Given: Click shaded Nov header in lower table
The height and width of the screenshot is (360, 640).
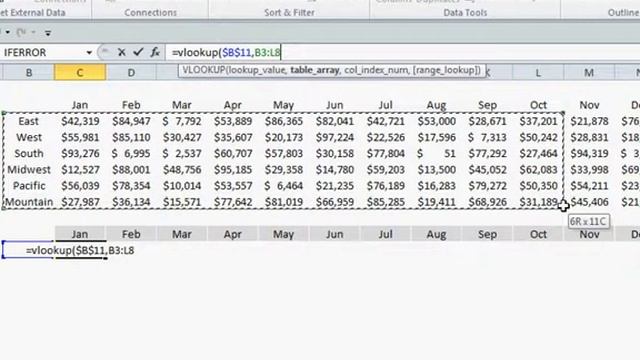Looking at the screenshot, I should coord(589,234).
